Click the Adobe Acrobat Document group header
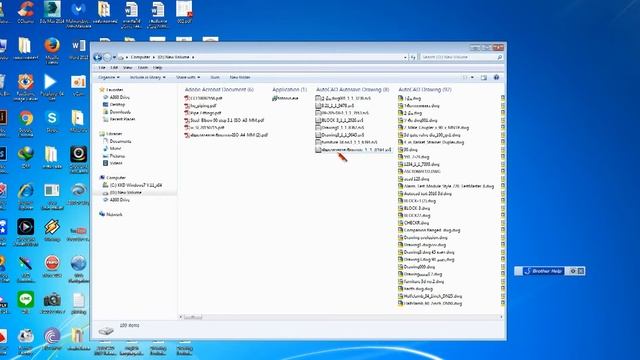The image size is (640, 360). [219, 89]
